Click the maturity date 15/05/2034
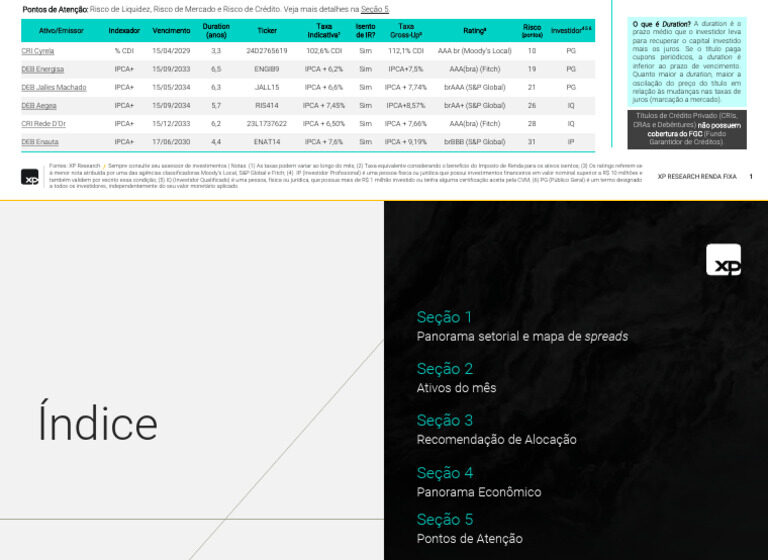Screen dimensions: 768x560 click(171, 87)
